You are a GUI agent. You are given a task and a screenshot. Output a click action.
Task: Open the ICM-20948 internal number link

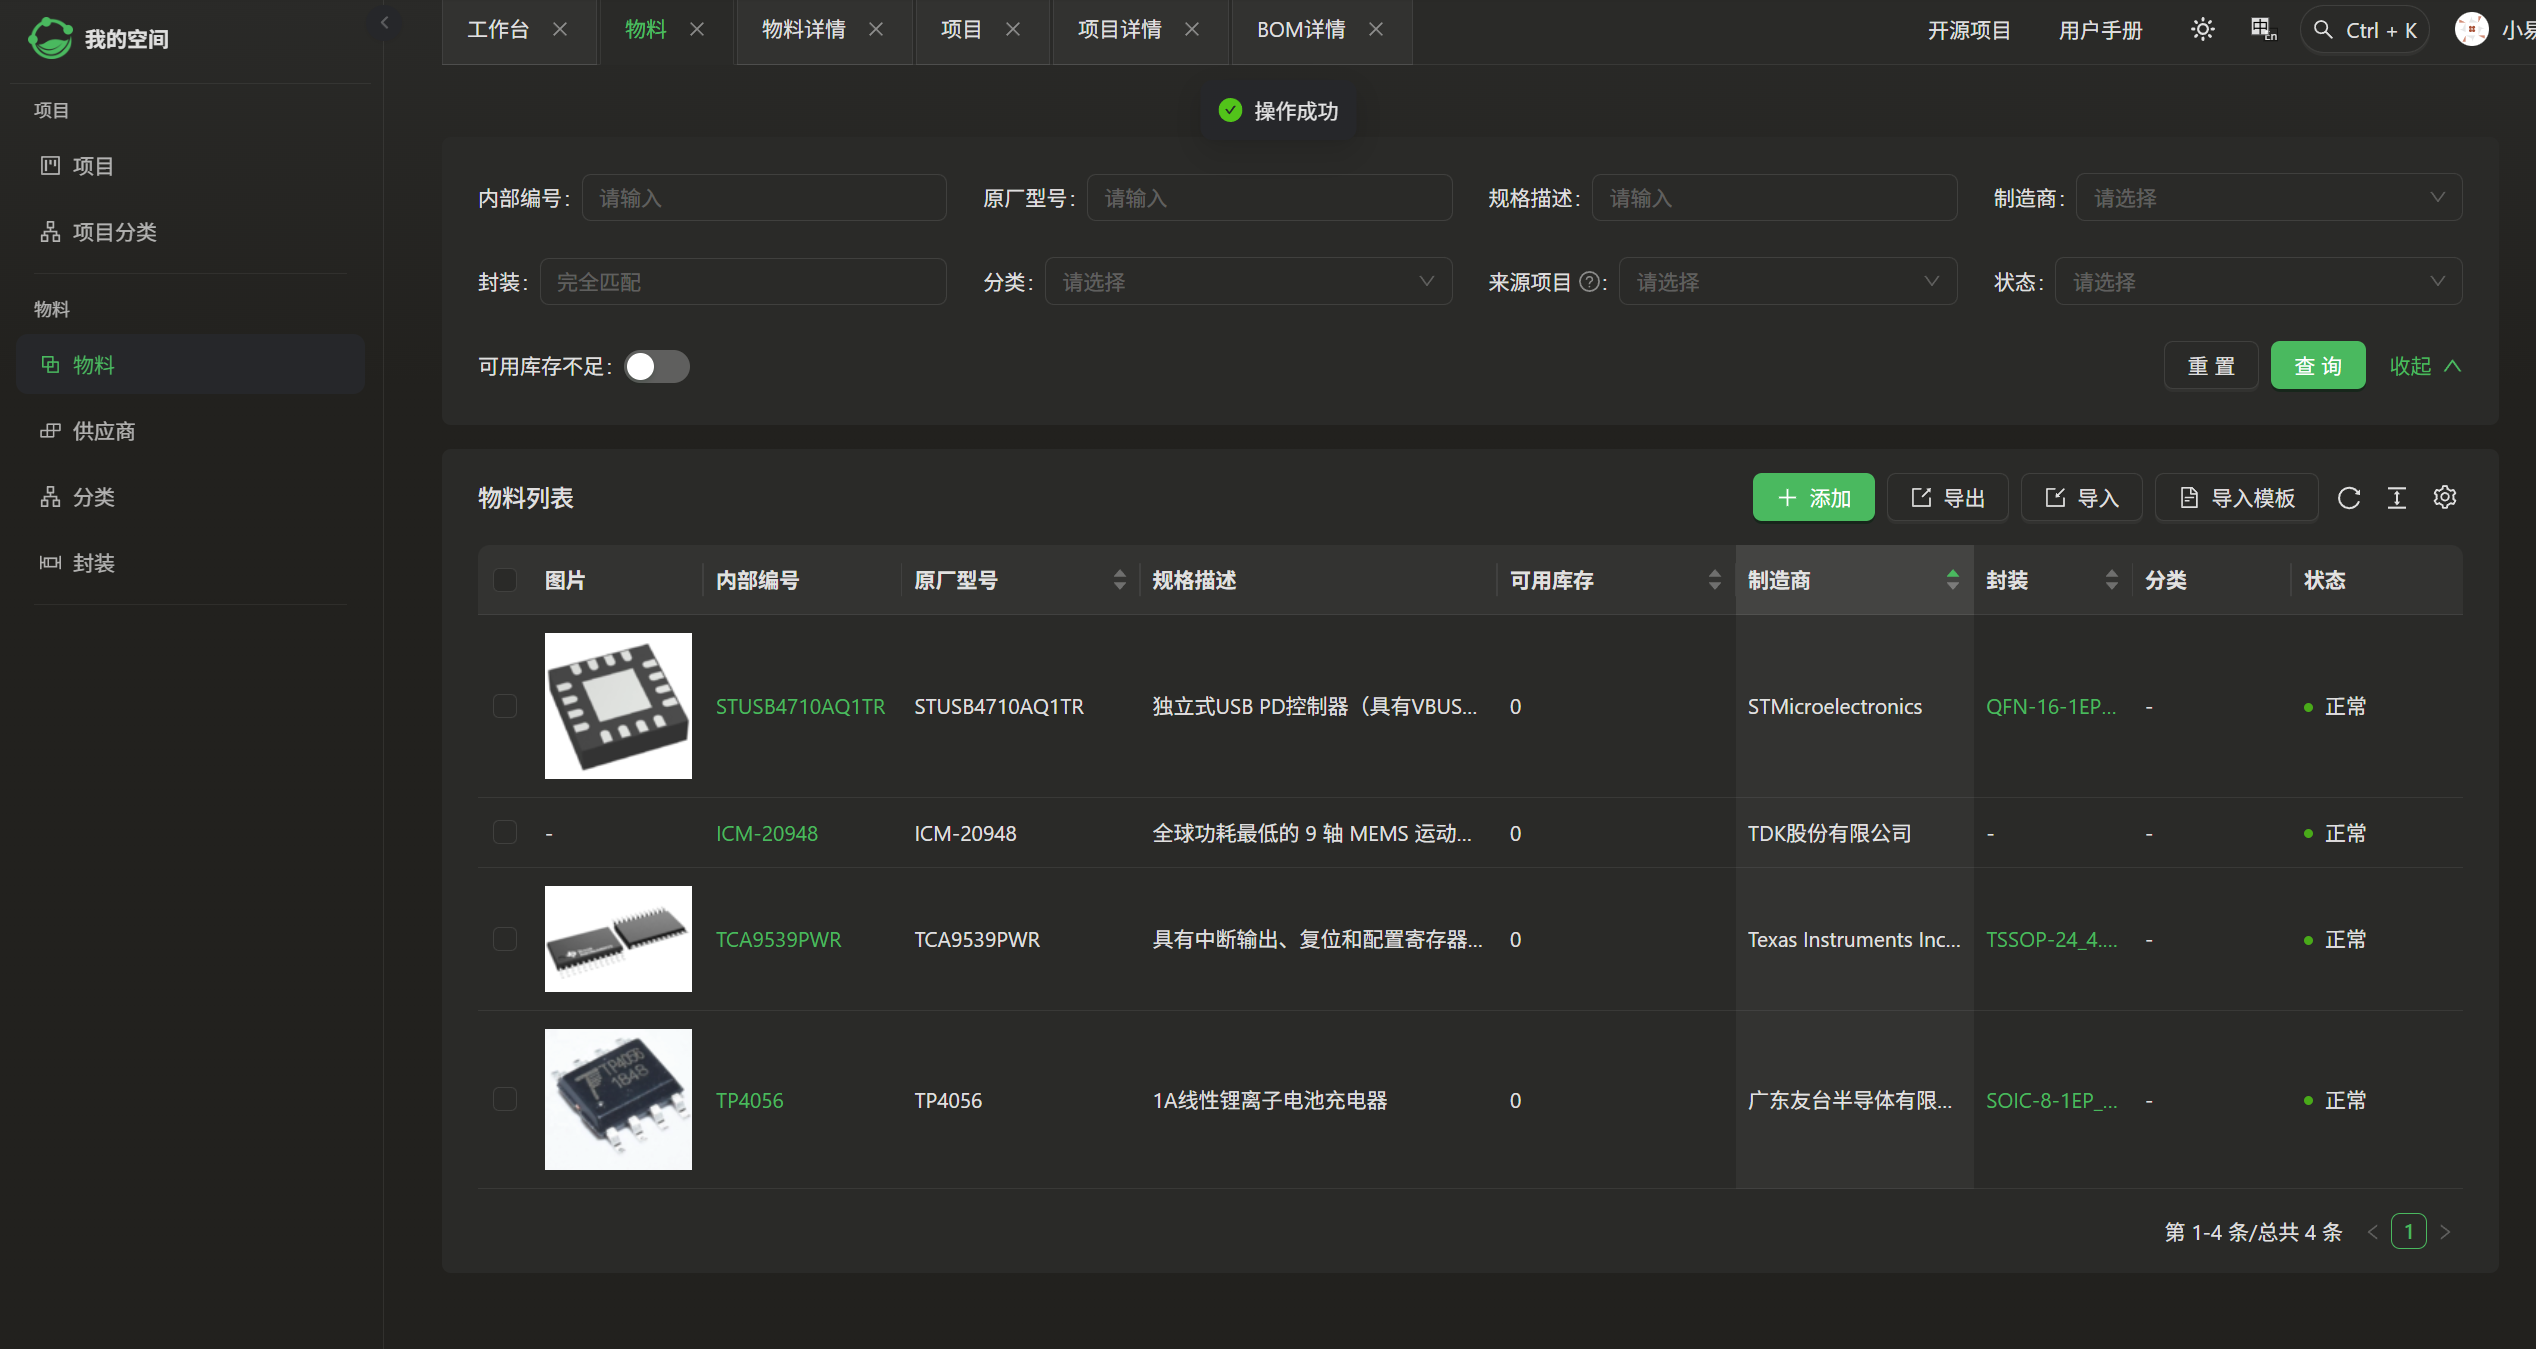point(766,833)
